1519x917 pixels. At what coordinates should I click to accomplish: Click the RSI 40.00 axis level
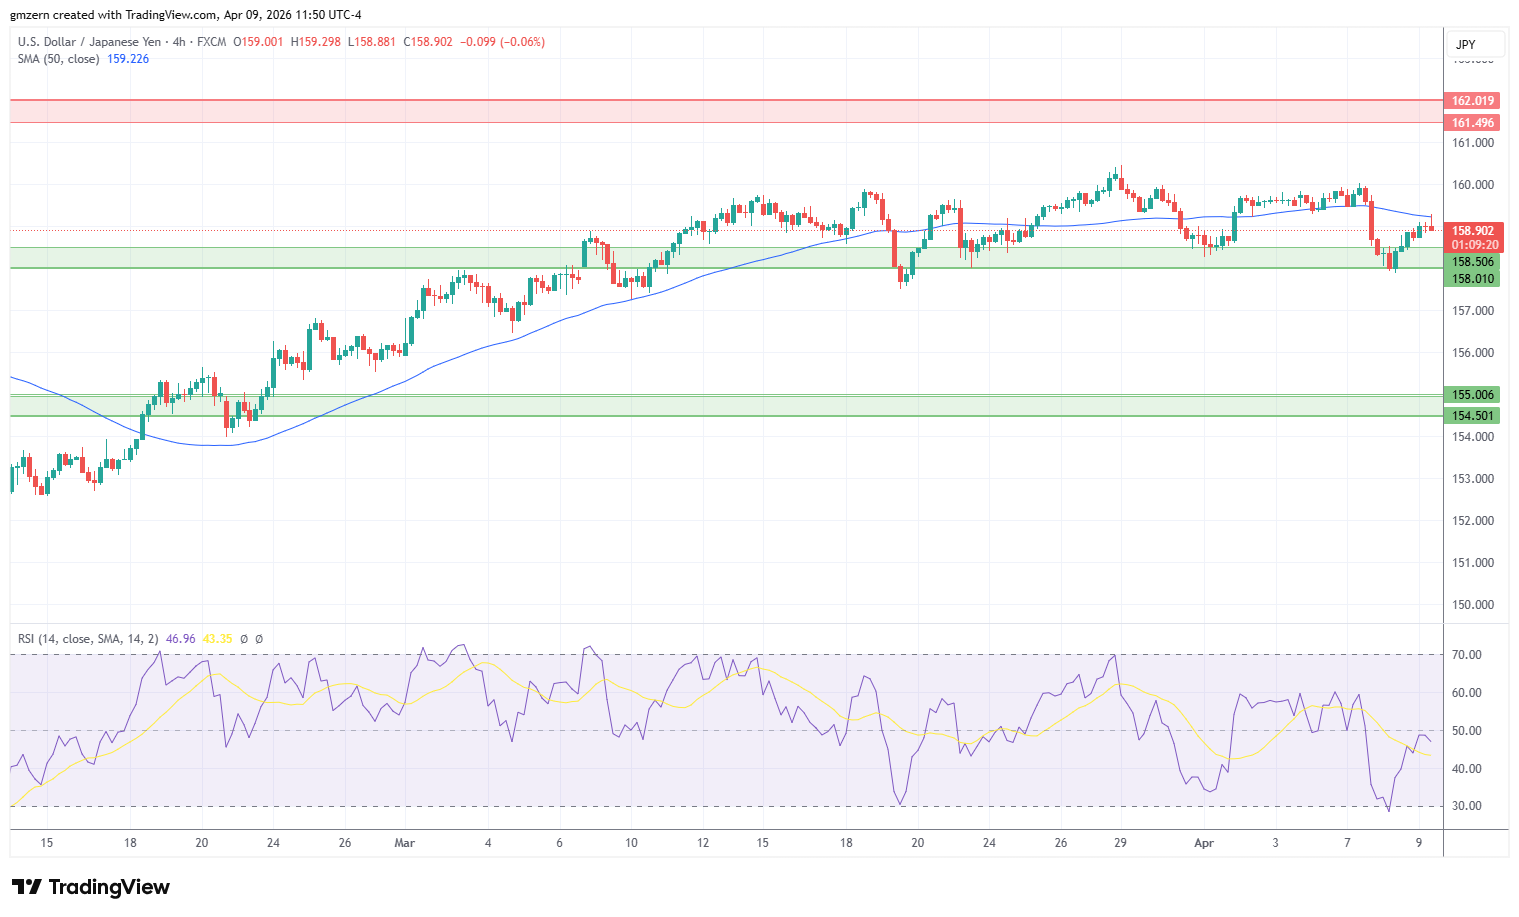1467,769
